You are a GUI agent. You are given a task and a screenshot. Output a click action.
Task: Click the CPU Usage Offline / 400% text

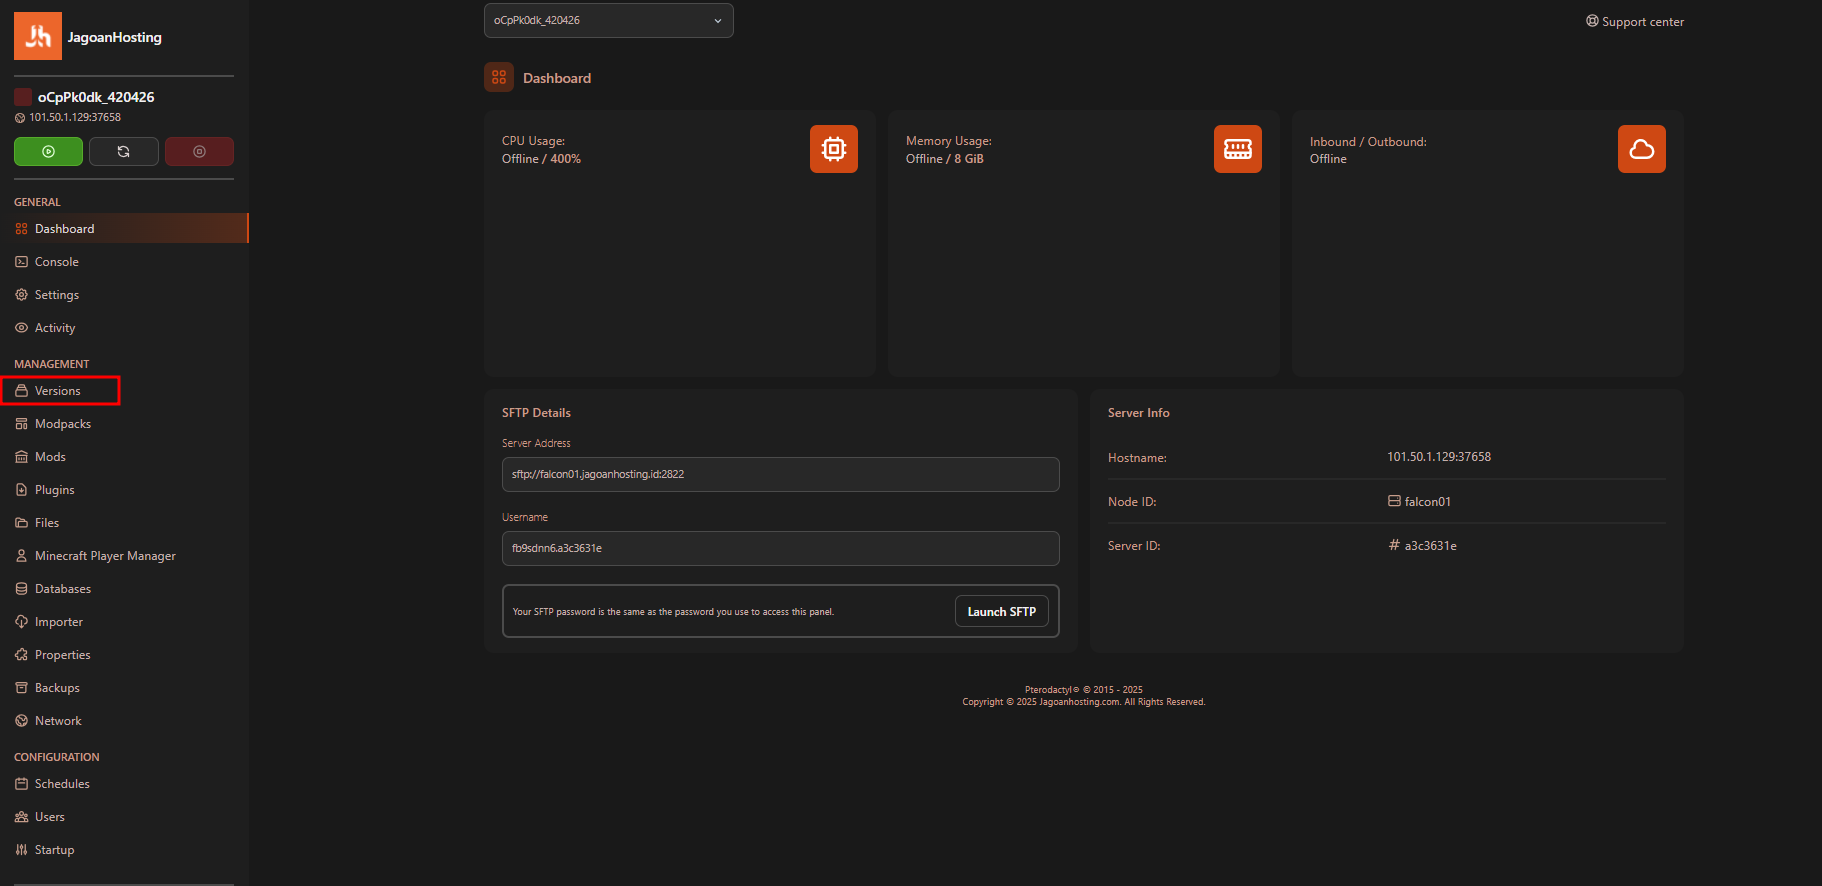click(541, 159)
